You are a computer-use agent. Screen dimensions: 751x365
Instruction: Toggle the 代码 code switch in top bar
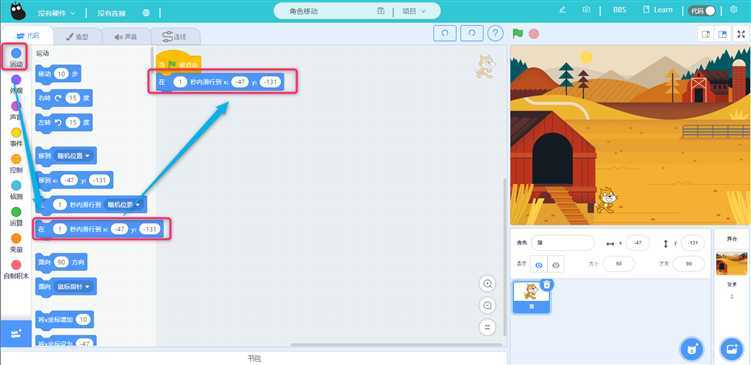(x=702, y=10)
